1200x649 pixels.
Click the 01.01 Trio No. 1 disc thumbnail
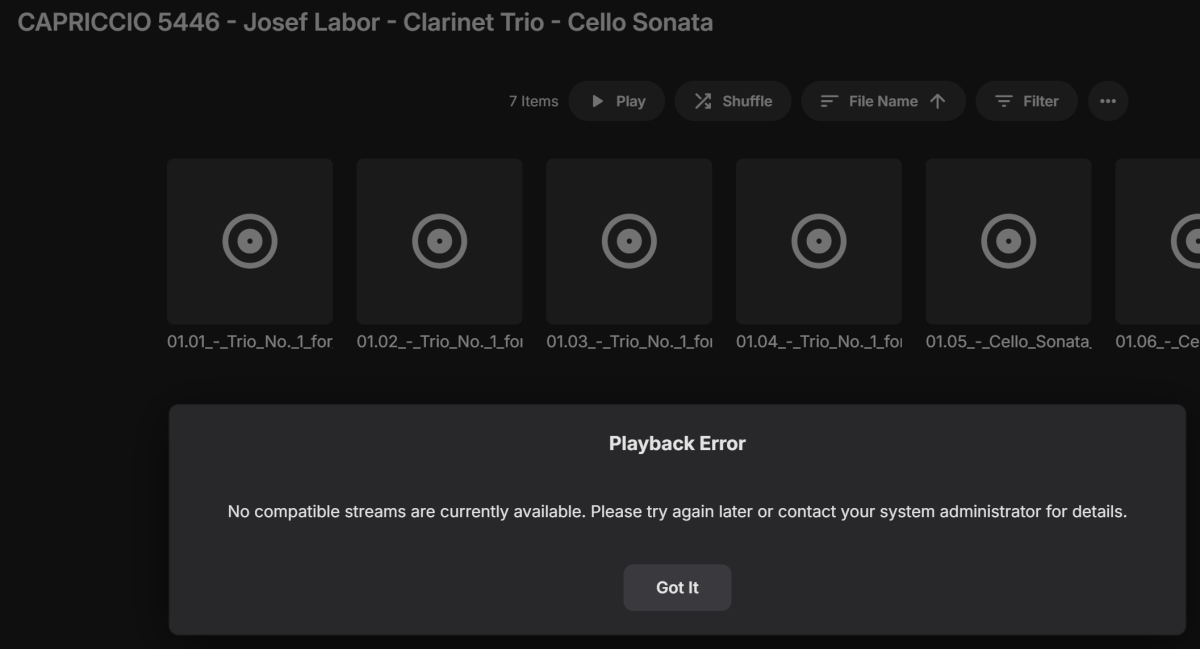pyautogui.click(x=249, y=241)
